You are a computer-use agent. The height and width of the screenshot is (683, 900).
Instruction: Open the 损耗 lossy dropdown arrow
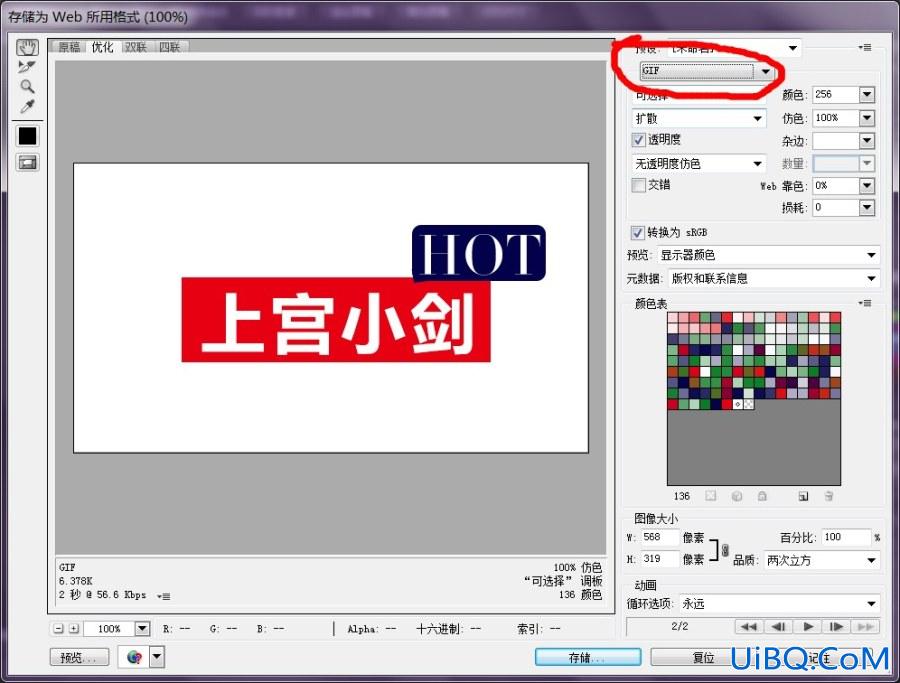click(x=867, y=207)
